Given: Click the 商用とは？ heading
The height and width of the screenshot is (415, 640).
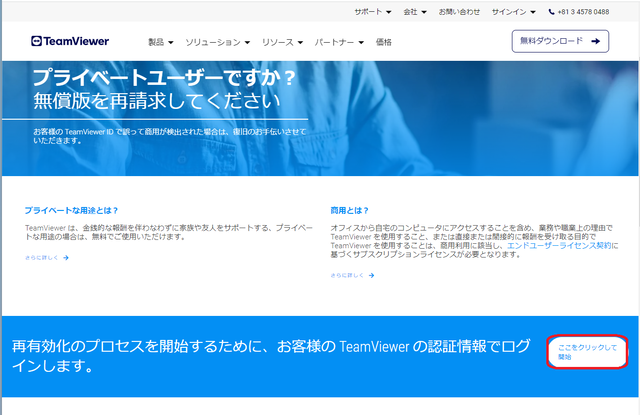Looking at the screenshot, I should [x=349, y=211].
